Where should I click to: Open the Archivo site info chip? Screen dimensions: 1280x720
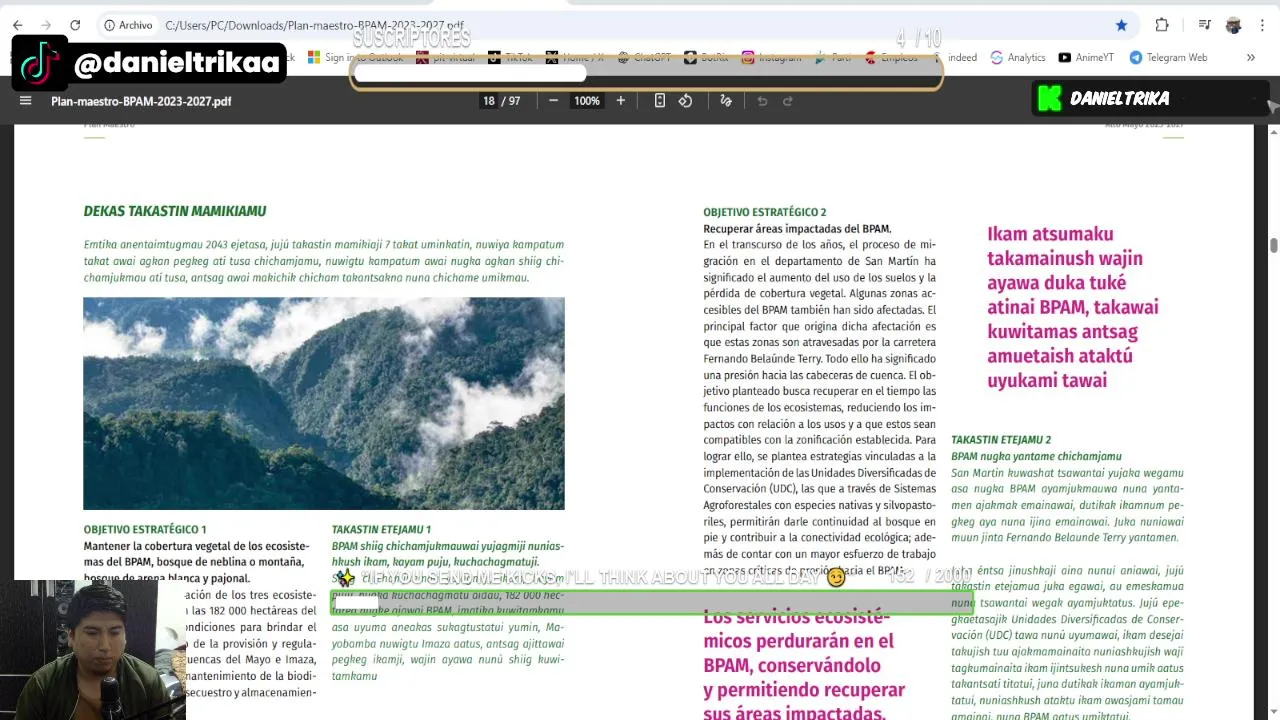pos(129,25)
